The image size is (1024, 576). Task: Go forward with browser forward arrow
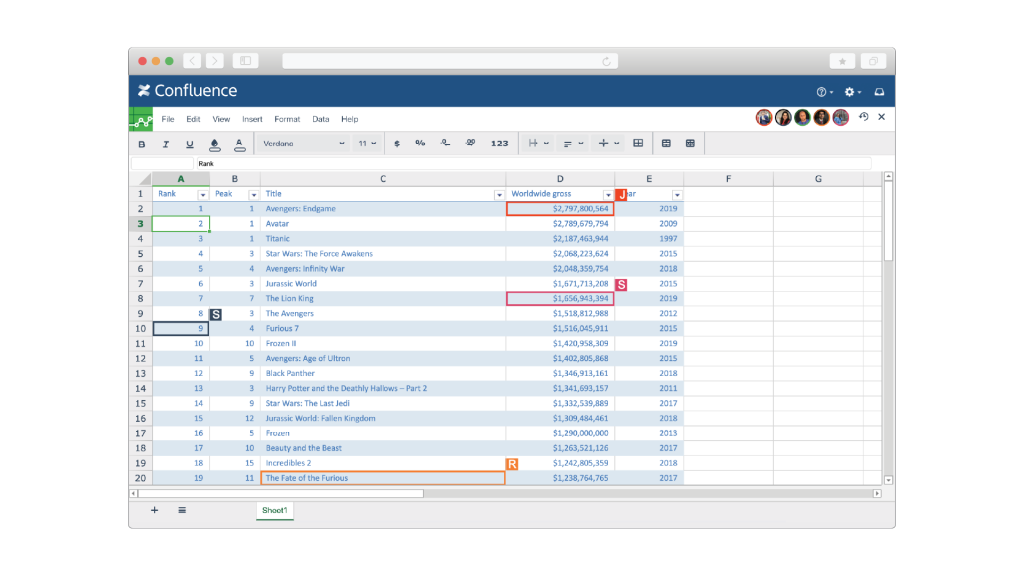click(x=214, y=61)
